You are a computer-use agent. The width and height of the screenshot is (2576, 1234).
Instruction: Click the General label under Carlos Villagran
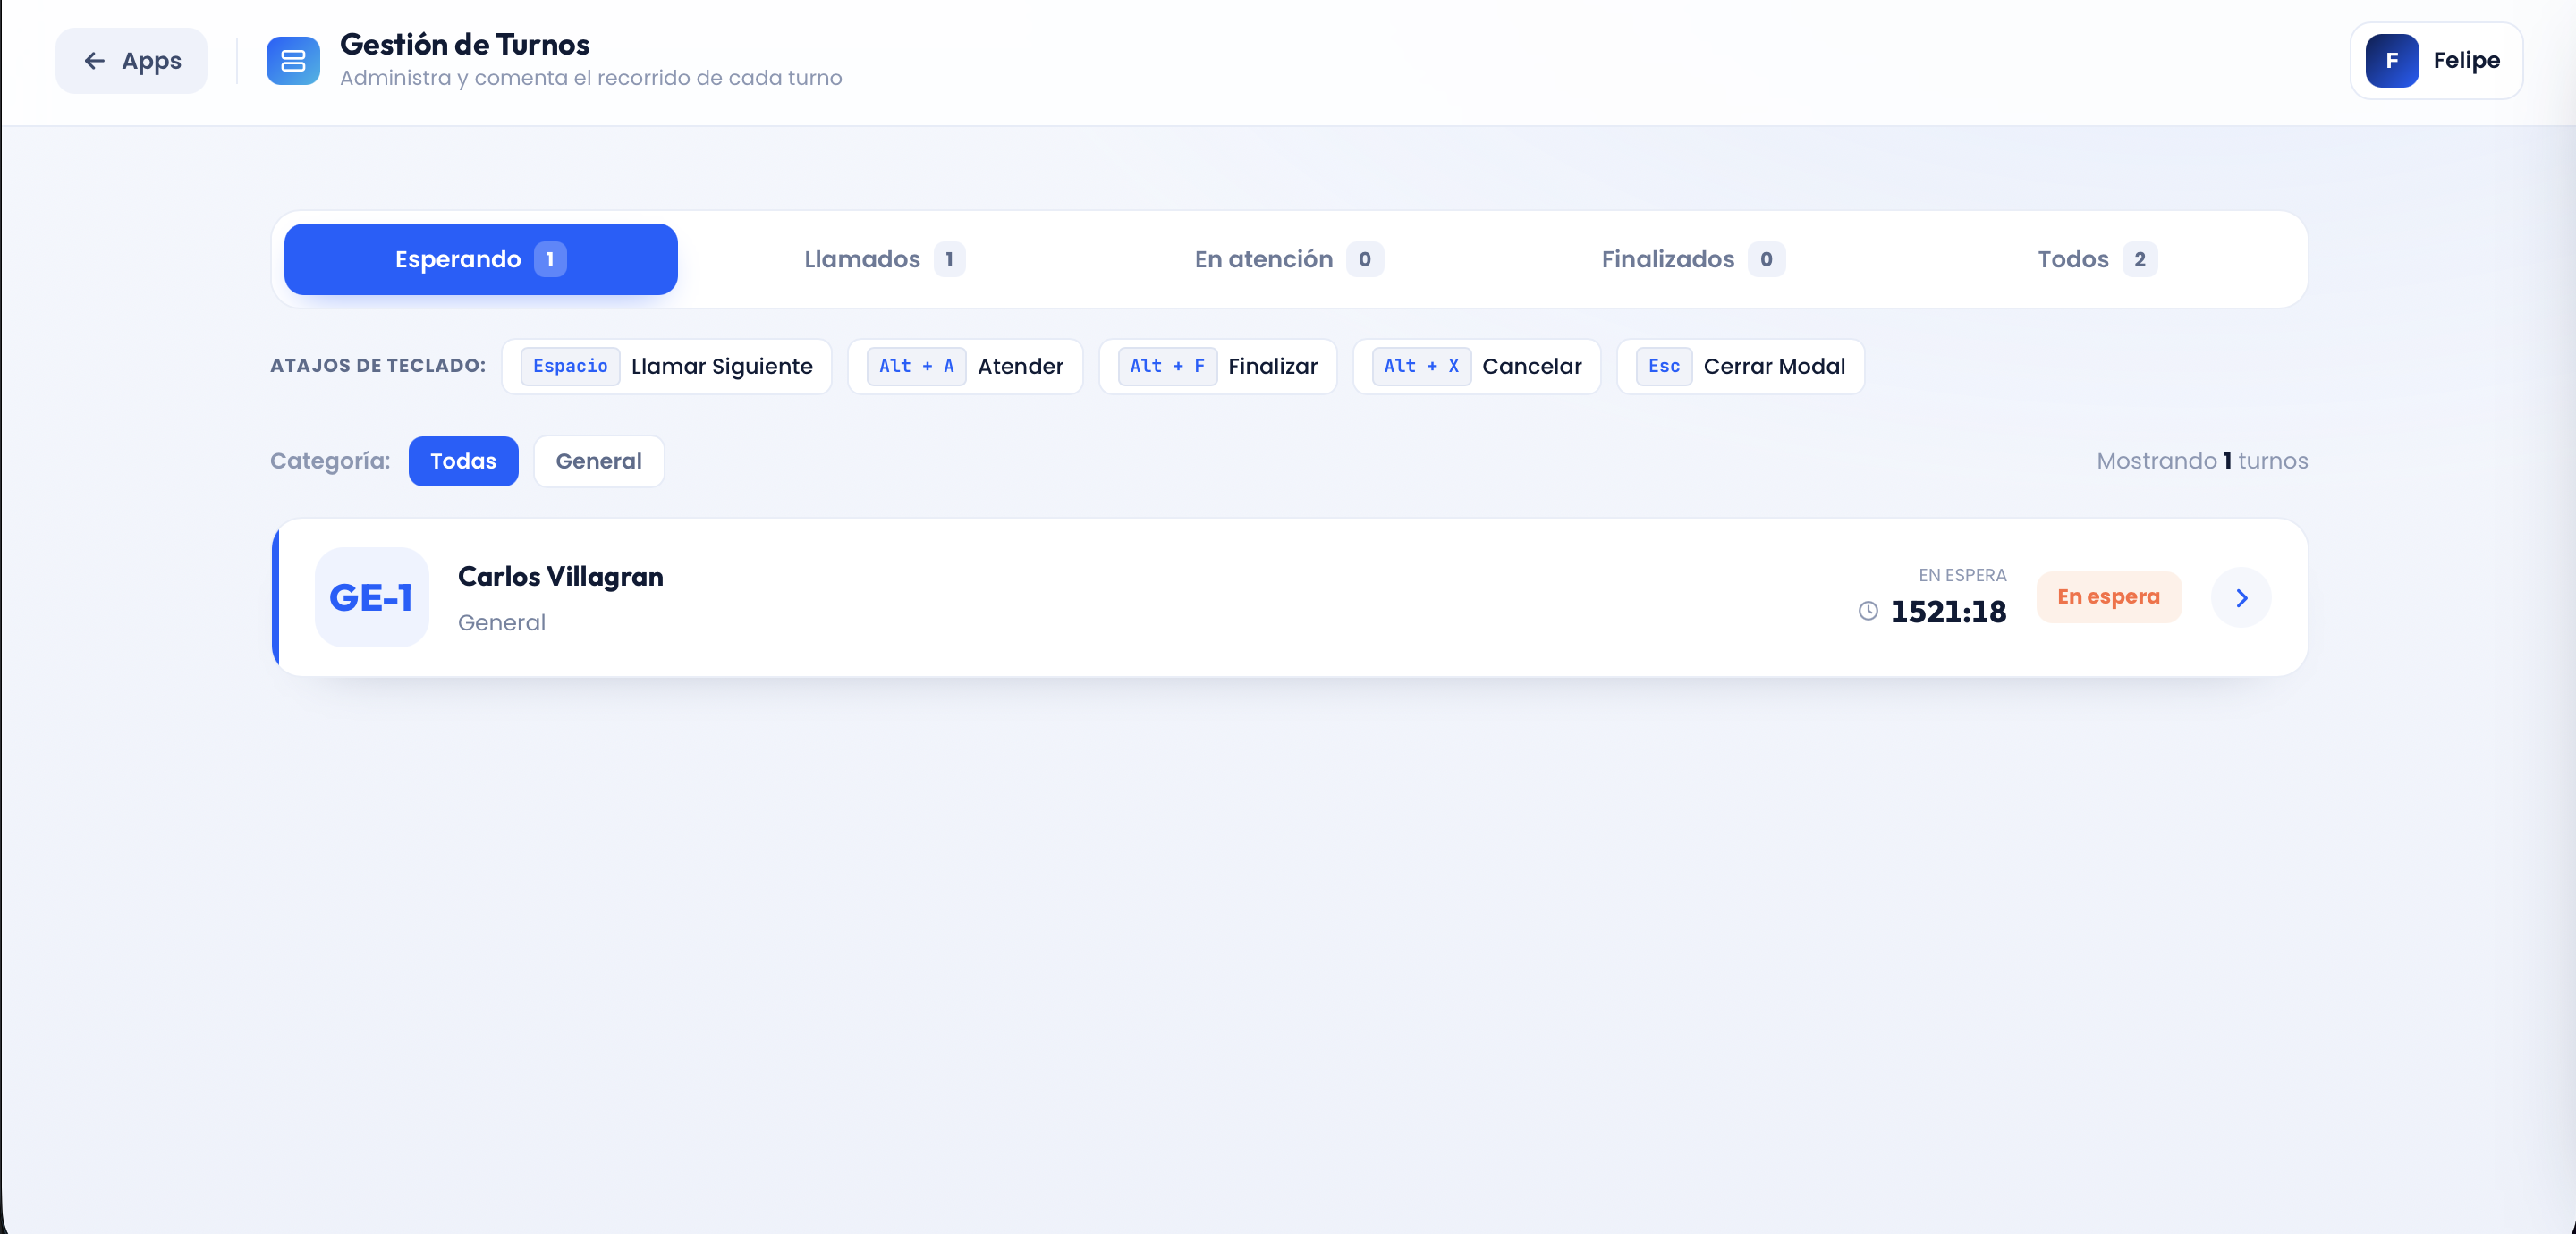(x=502, y=623)
